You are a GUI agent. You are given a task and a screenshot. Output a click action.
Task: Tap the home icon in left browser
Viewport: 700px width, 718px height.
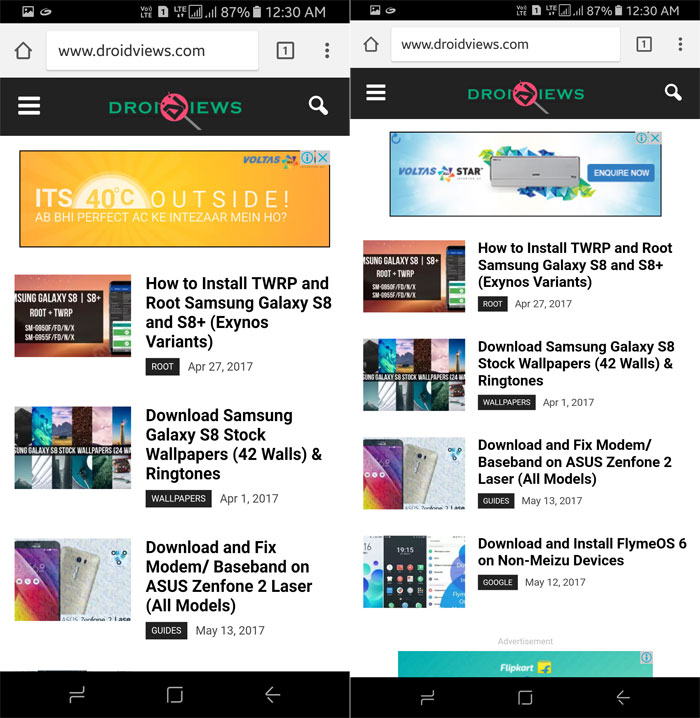pyautogui.click(x=23, y=50)
